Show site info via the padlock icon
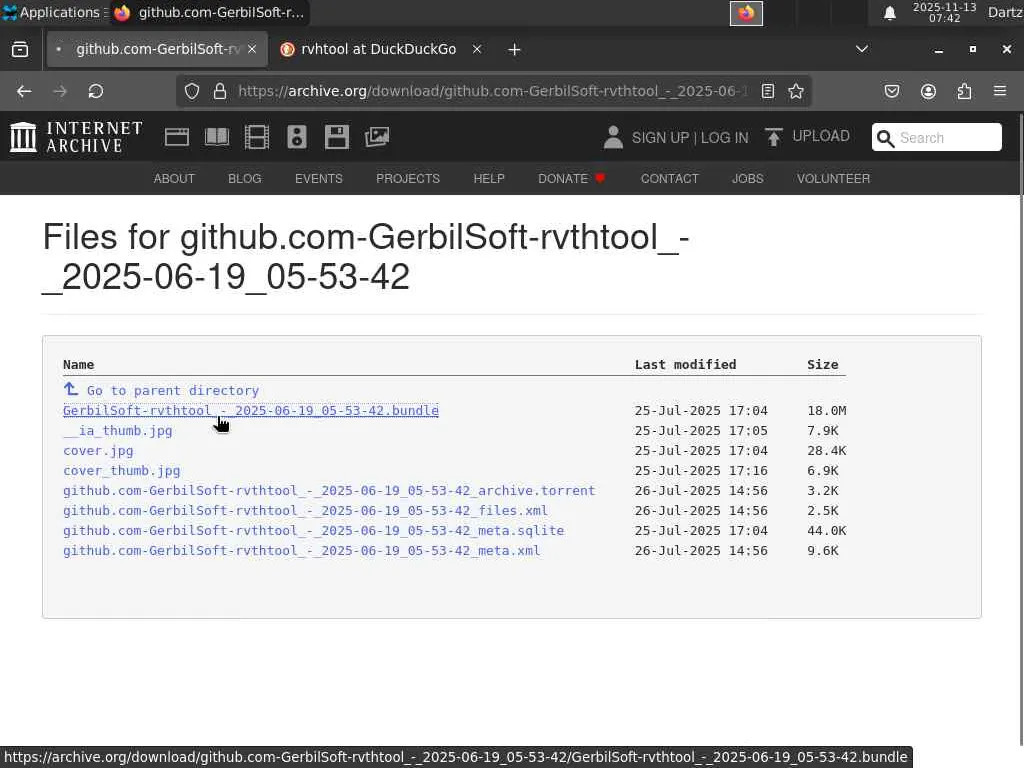This screenshot has height=768, width=1024. (220, 91)
